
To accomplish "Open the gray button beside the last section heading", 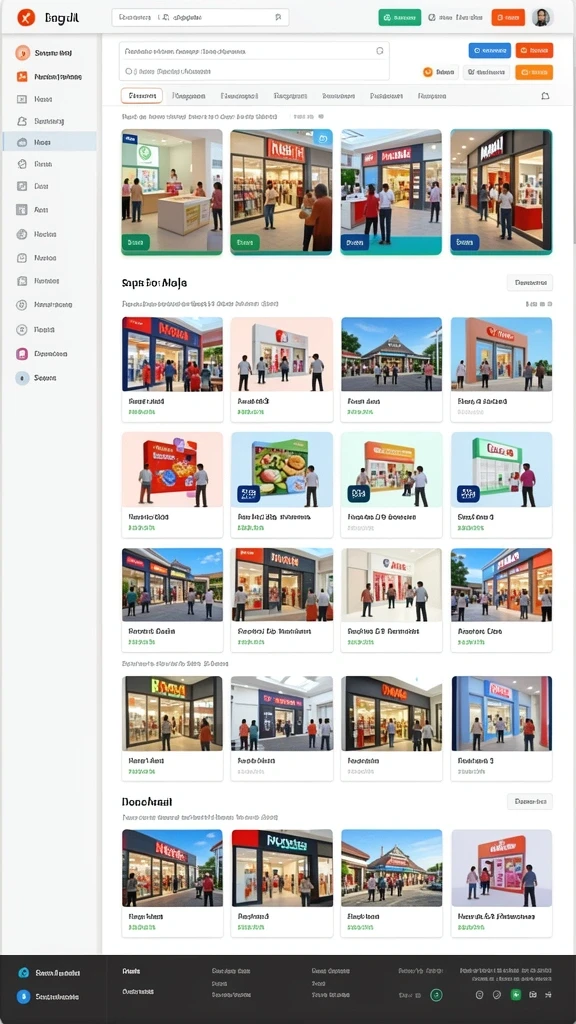I will coord(530,801).
